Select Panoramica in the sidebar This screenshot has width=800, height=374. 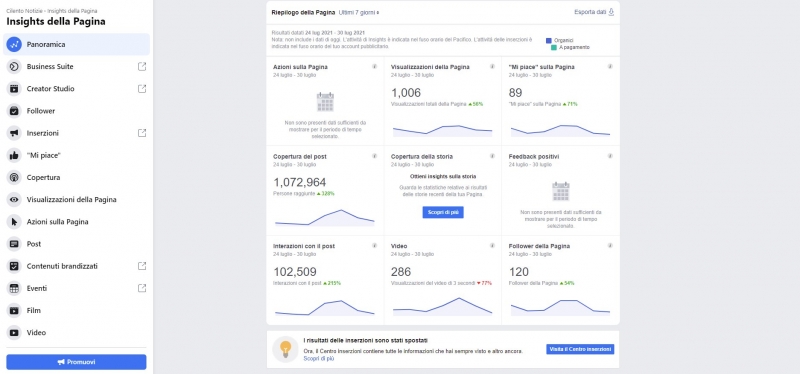[x=77, y=44]
